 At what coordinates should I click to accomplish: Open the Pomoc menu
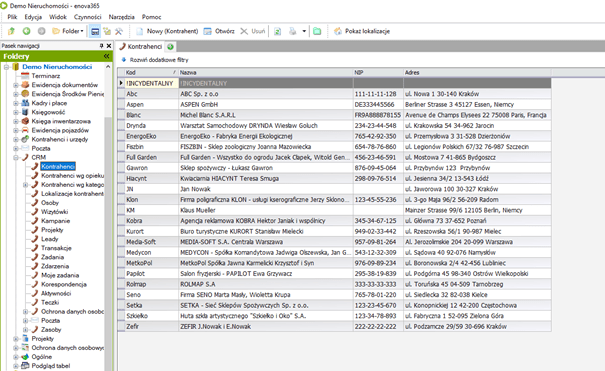(151, 17)
